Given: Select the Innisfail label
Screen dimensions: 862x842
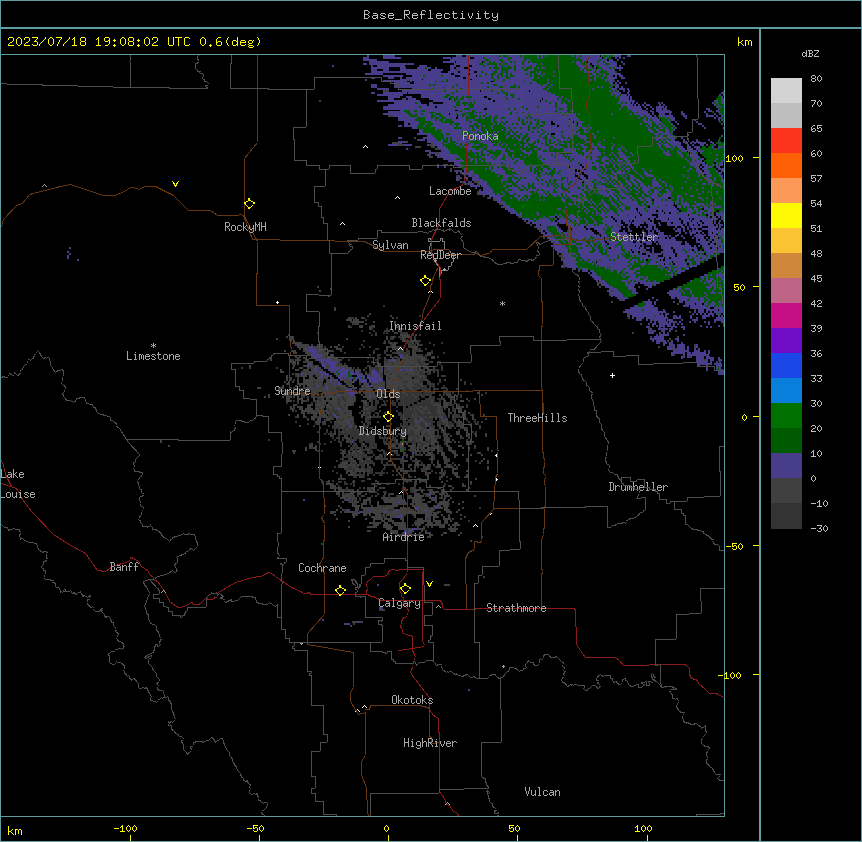Looking at the screenshot, I should click(x=415, y=326).
